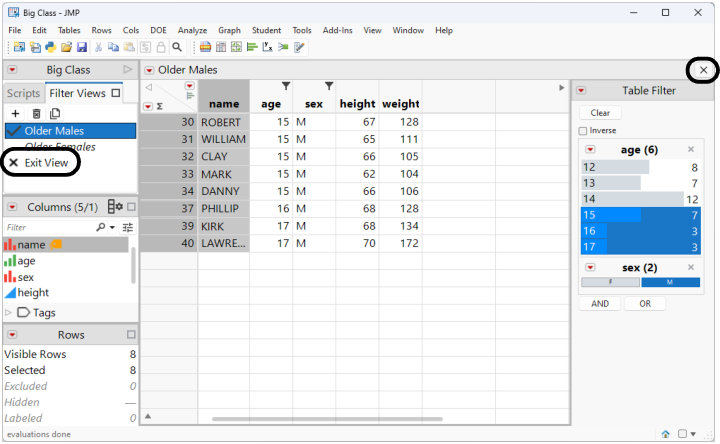Remove the age filter with its X icon
Screen dimensions: 720x444
pos(690,150)
